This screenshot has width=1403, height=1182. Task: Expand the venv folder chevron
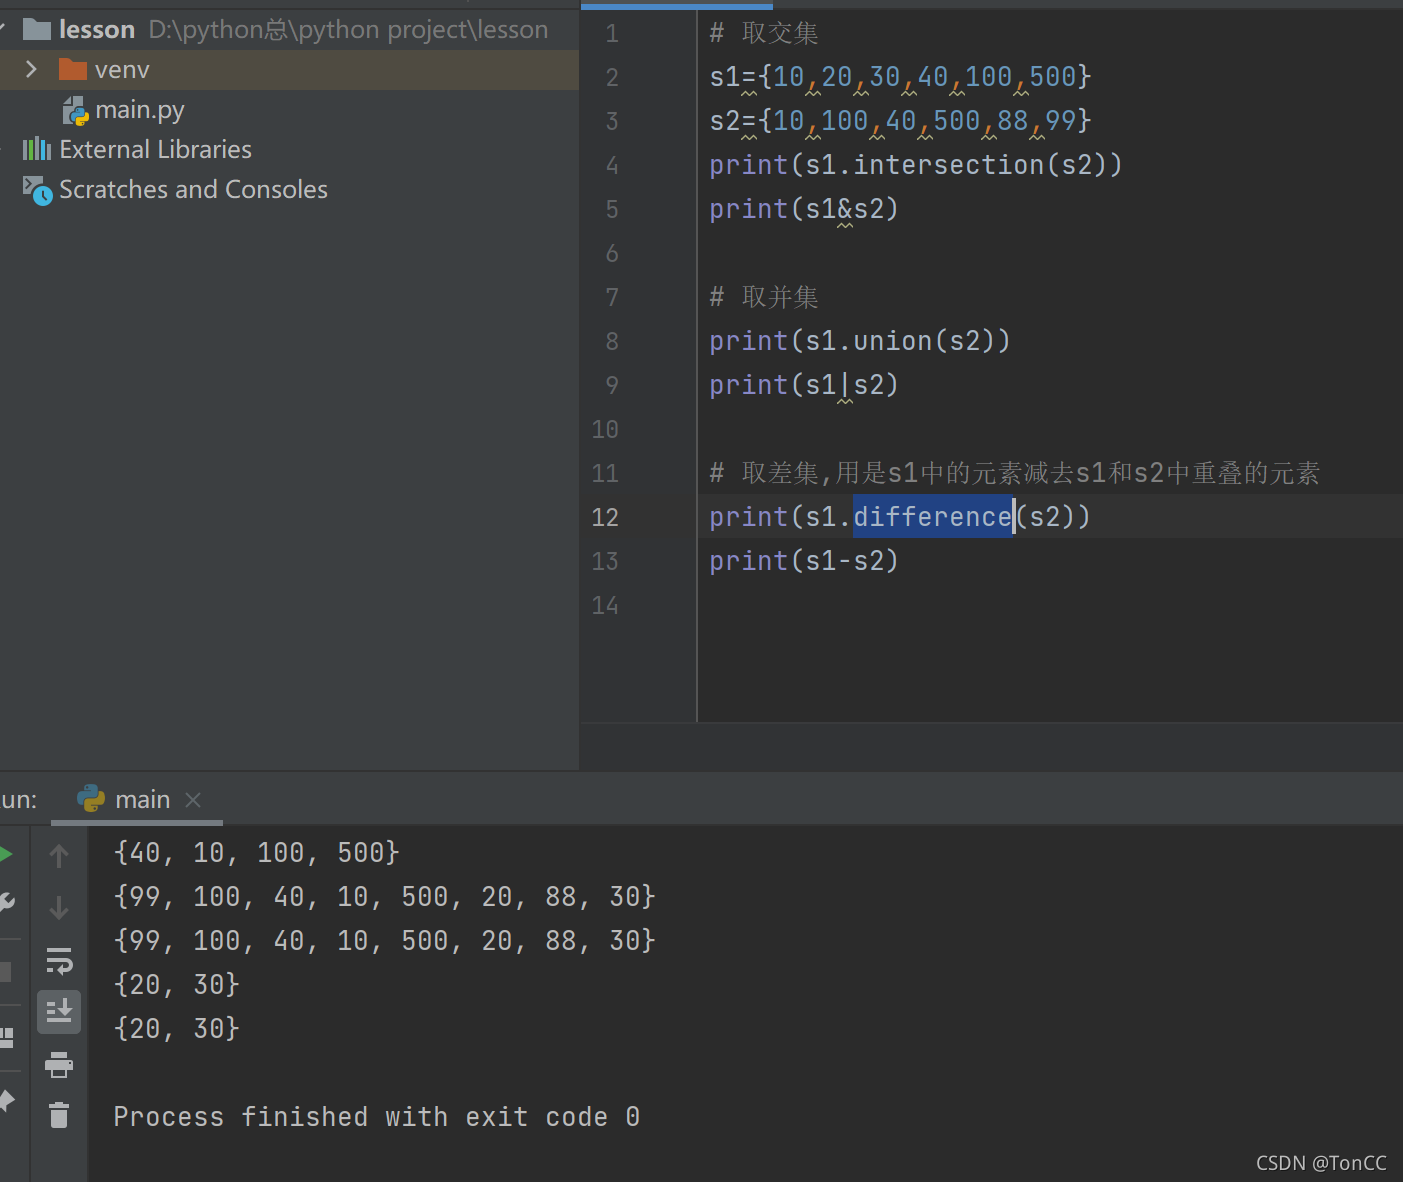[31, 69]
